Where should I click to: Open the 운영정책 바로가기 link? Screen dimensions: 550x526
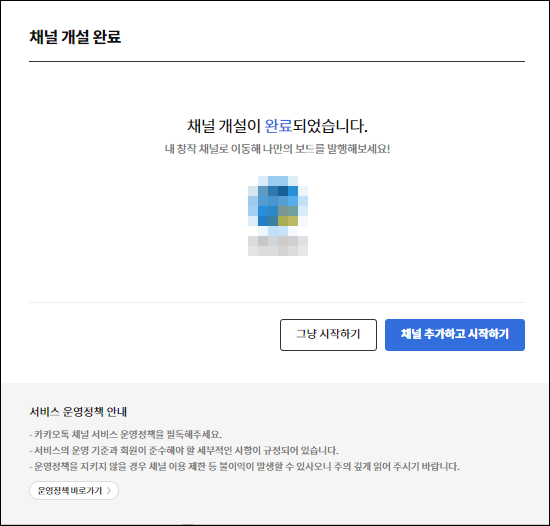[74, 490]
